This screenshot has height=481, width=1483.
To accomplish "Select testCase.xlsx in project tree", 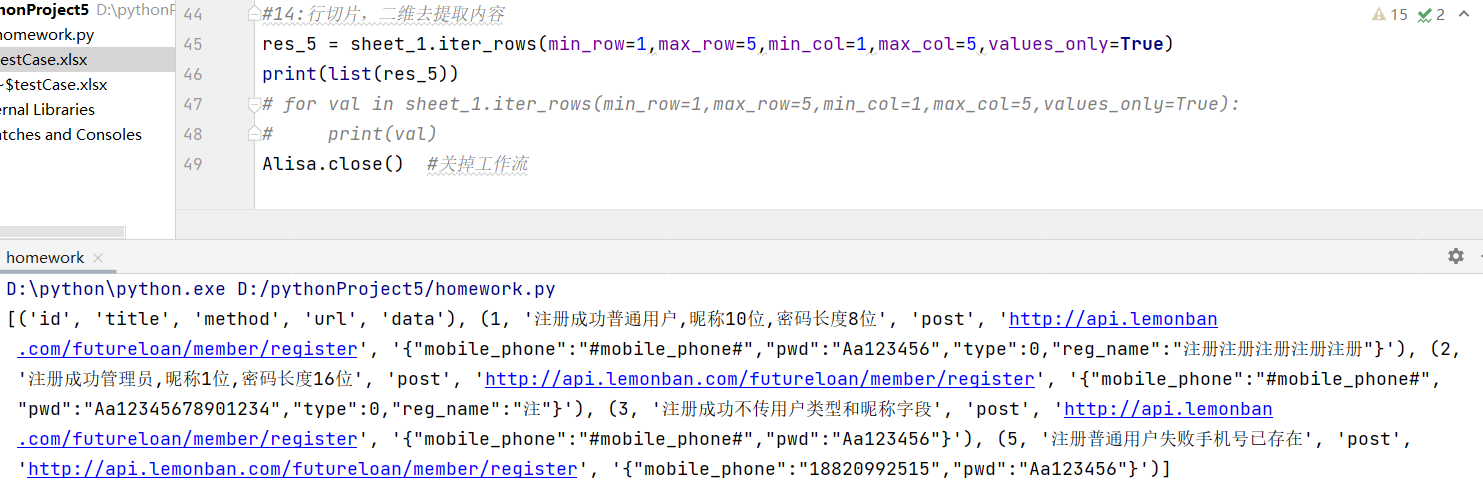I will (x=44, y=60).
